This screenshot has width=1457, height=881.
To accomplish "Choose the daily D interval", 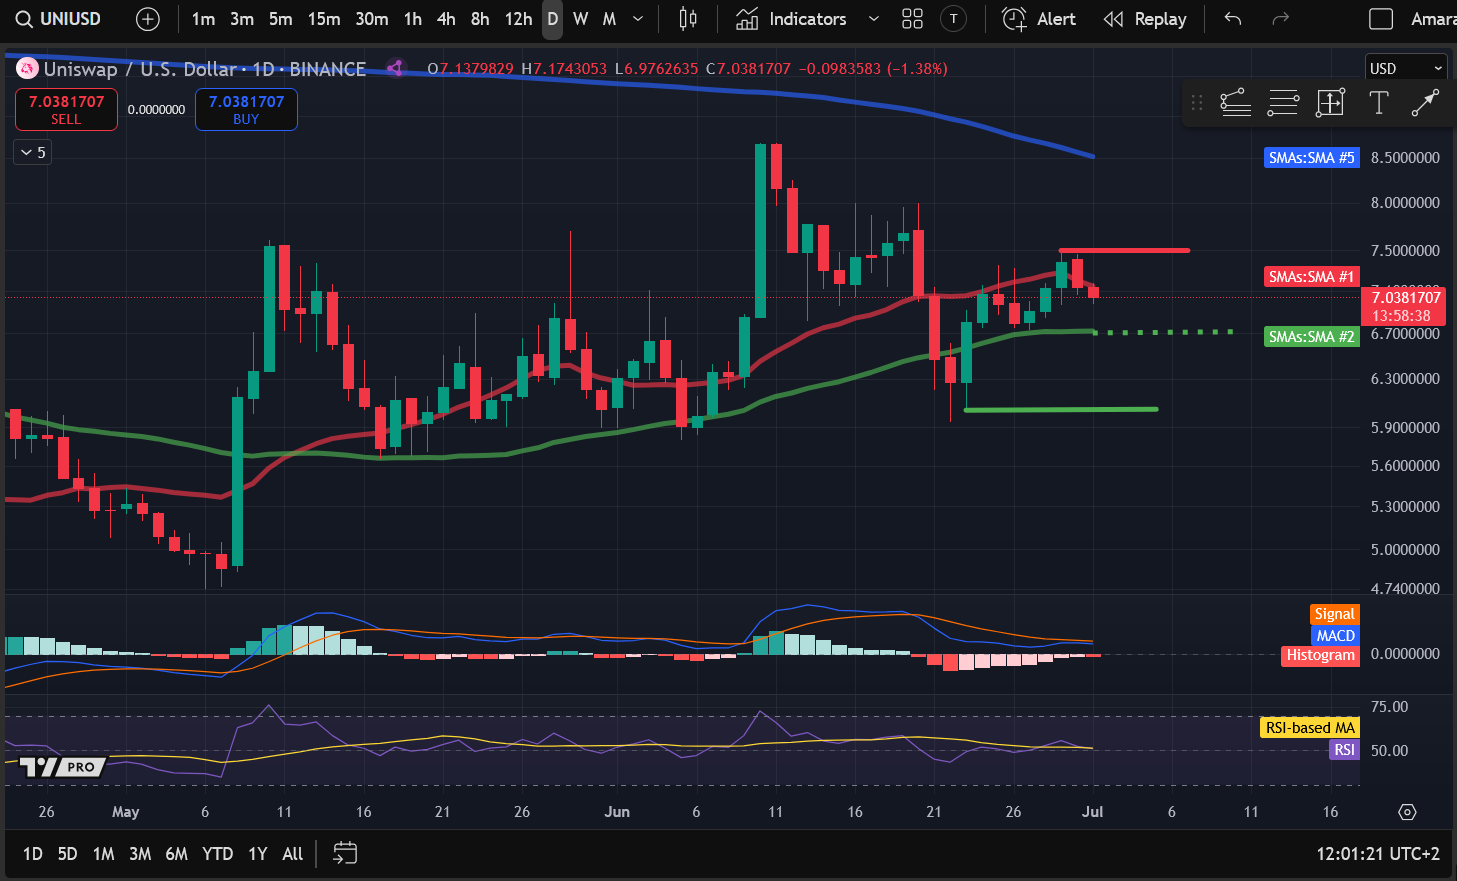I will pyautogui.click(x=552, y=19).
